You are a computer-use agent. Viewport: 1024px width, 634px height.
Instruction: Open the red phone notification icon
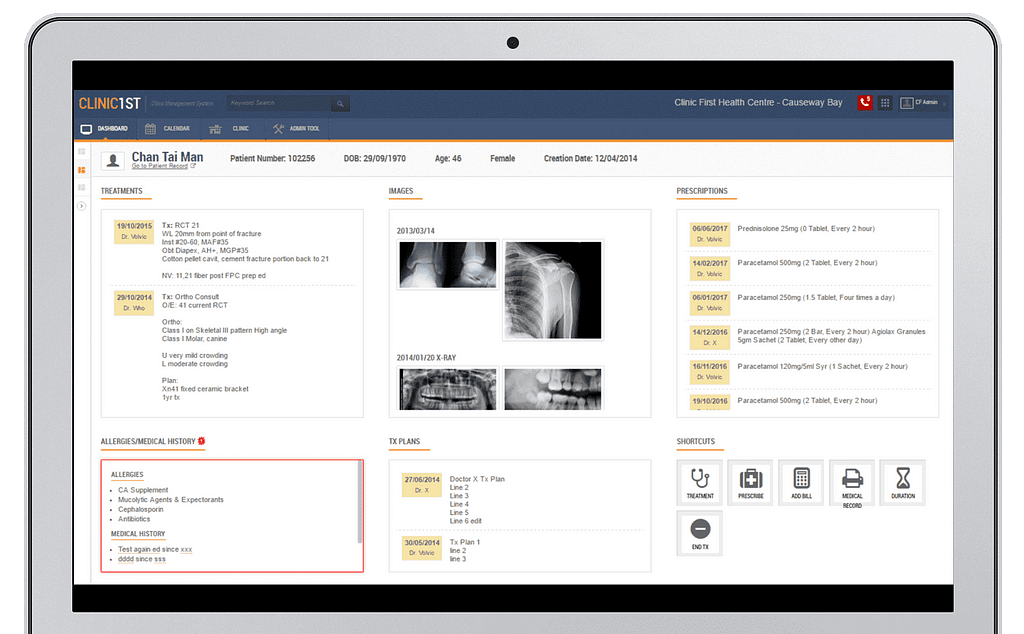click(x=865, y=103)
